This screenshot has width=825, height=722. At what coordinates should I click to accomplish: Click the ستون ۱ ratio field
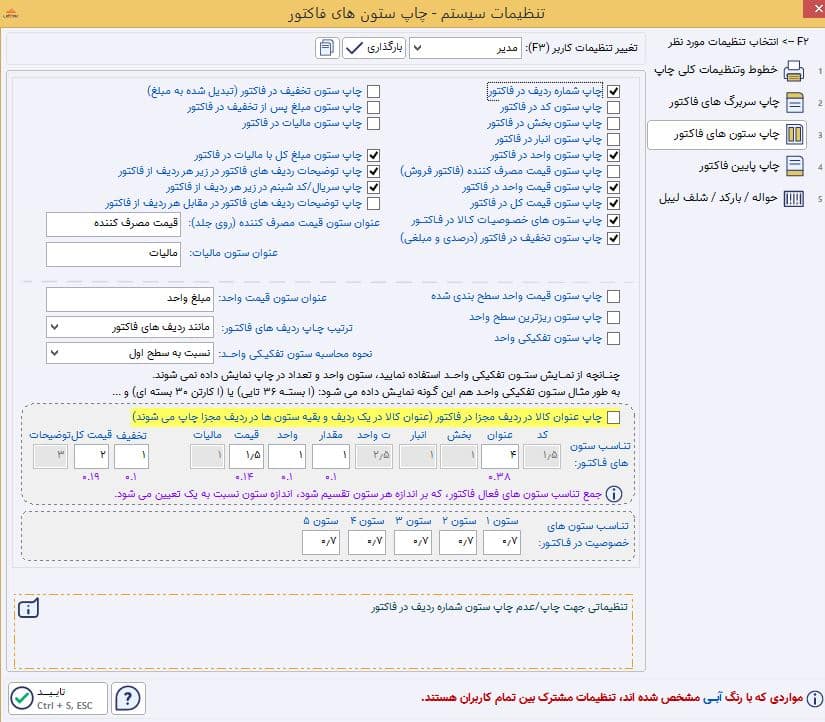pos(502,542)
